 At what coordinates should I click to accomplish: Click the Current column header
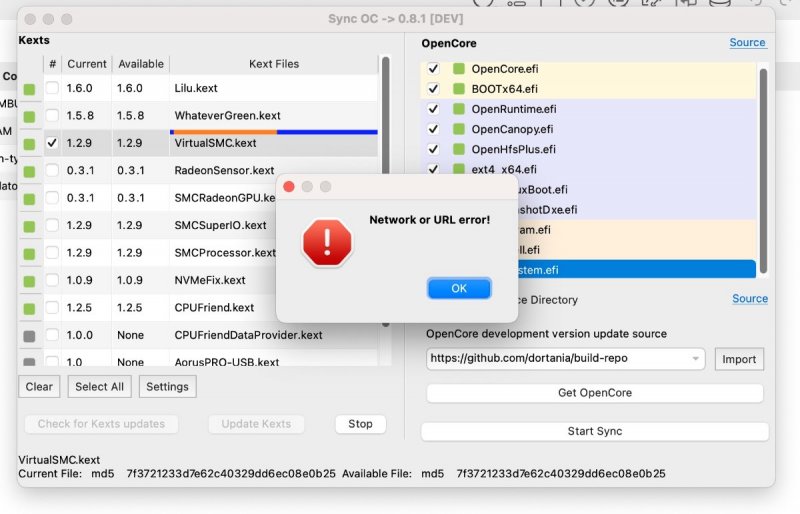[87, 64]
